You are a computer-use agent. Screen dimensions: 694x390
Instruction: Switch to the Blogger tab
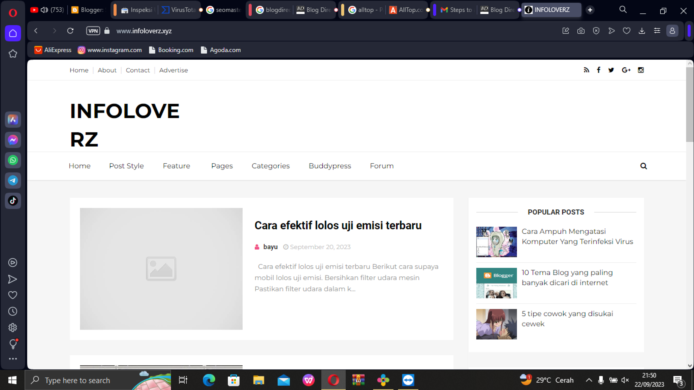point(88,10)
